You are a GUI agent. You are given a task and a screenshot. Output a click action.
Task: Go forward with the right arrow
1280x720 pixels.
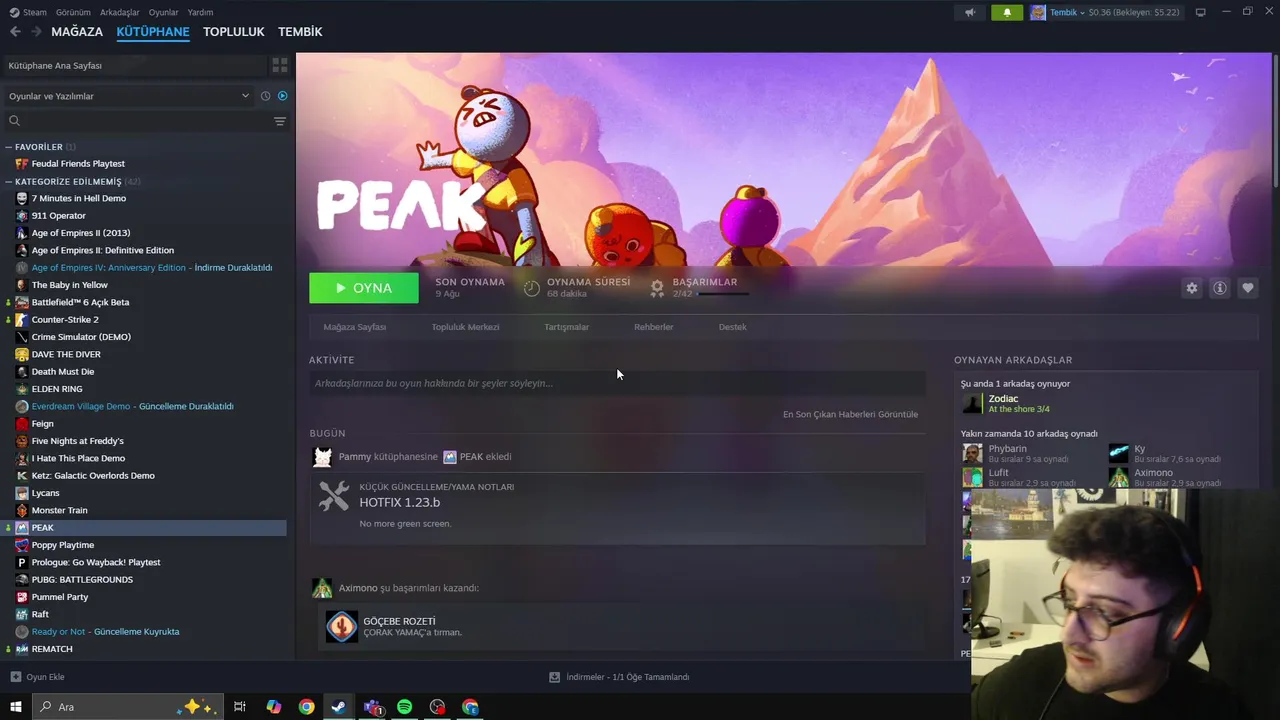(36, 32)
